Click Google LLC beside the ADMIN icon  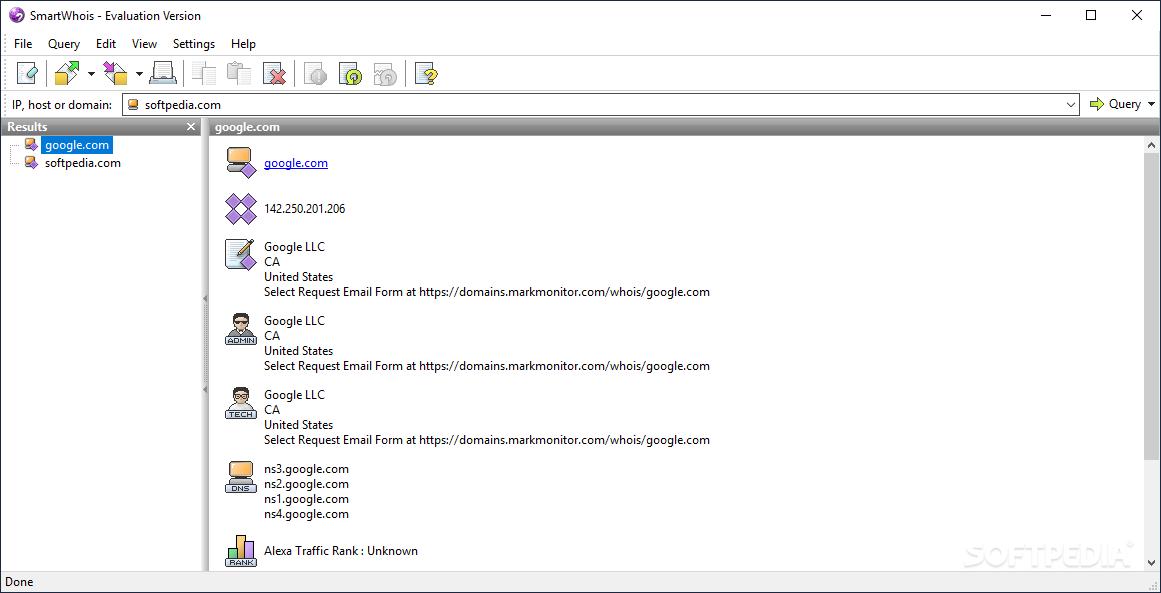[x=294, y=321]
